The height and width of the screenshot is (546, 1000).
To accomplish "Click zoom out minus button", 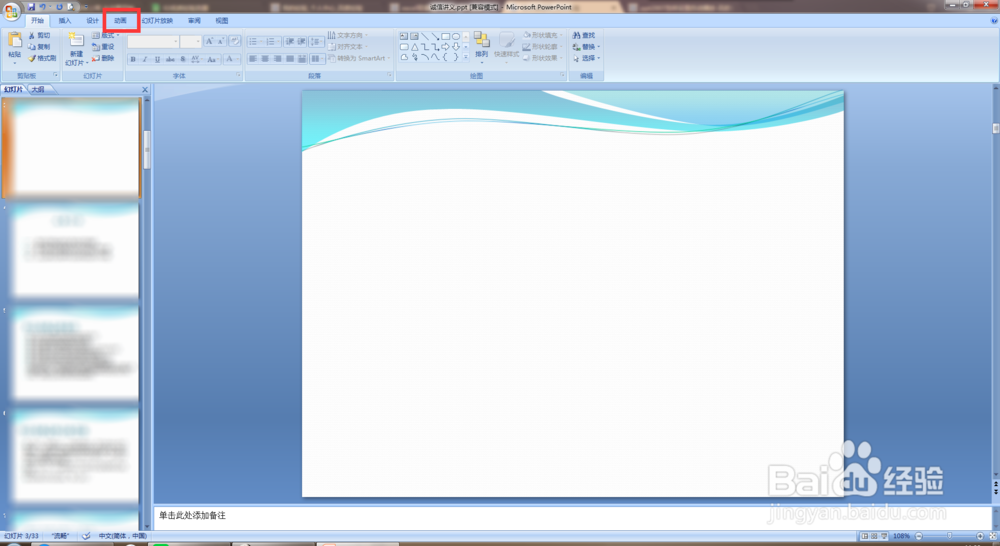I will coord(919,536).
